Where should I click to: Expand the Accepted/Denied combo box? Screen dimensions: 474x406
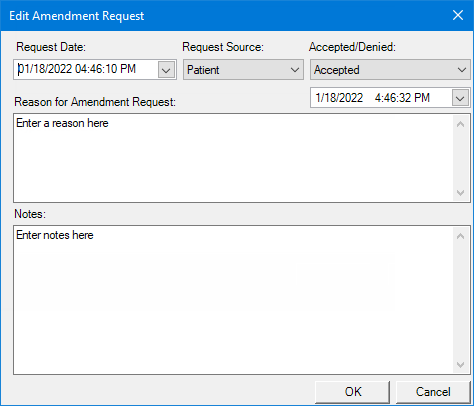390,70
